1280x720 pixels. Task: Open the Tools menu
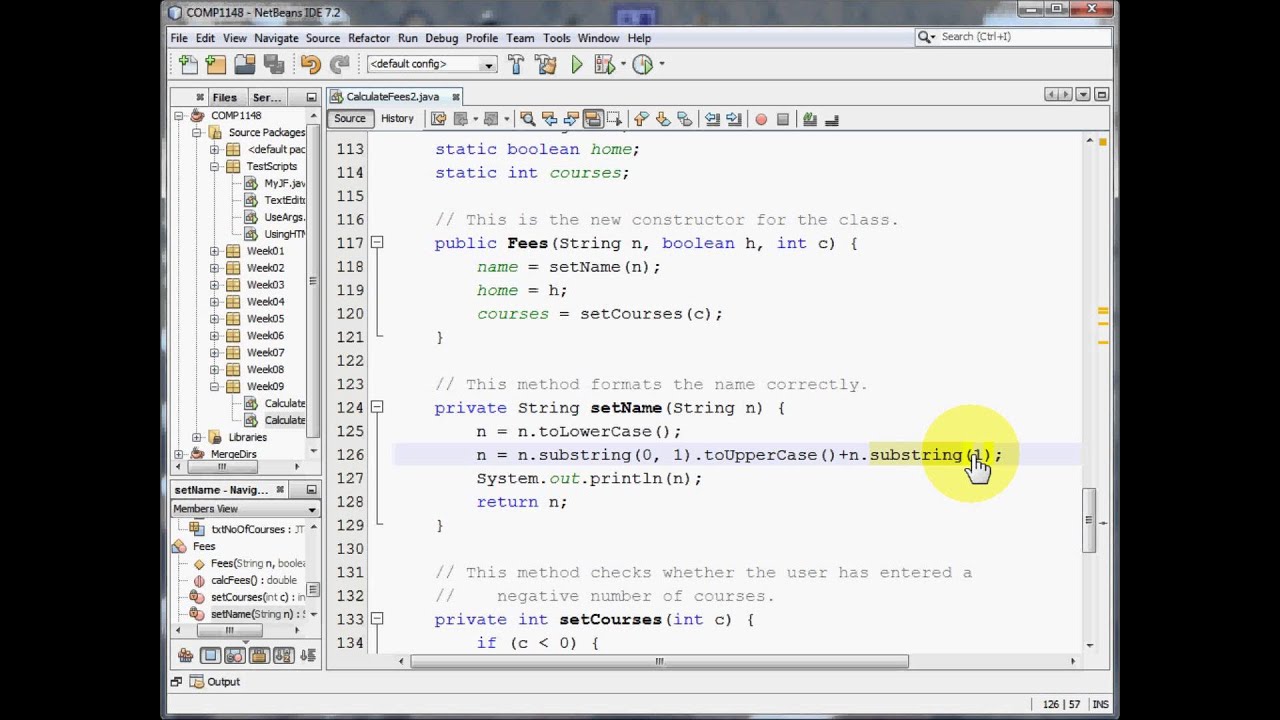(557, 38)
